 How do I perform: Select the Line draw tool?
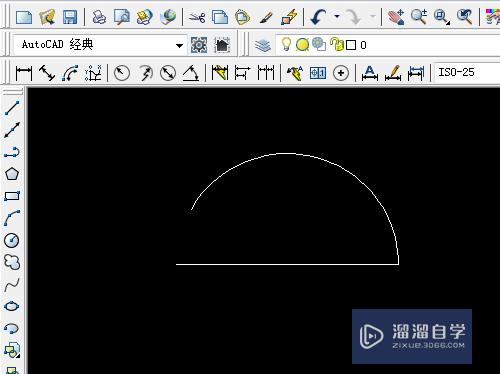[12, 108]
